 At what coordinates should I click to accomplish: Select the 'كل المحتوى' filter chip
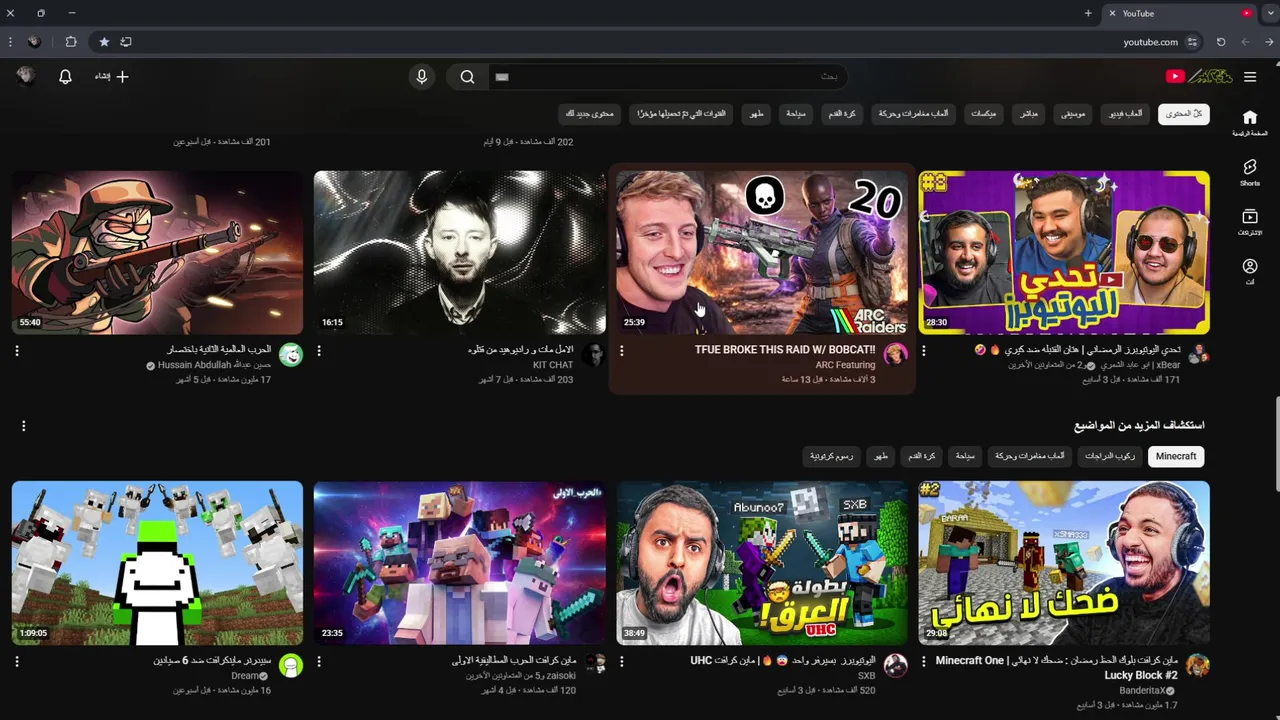[x=1184, y=114]
